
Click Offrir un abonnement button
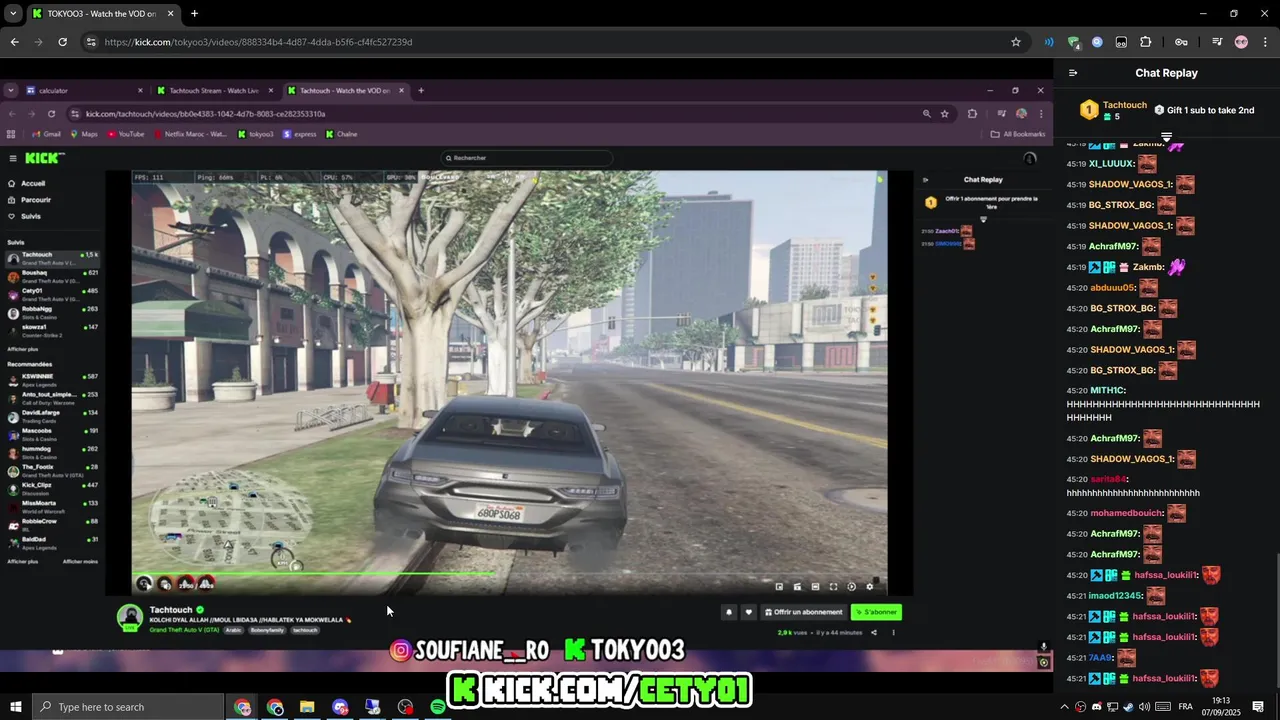tap(803, 612)
